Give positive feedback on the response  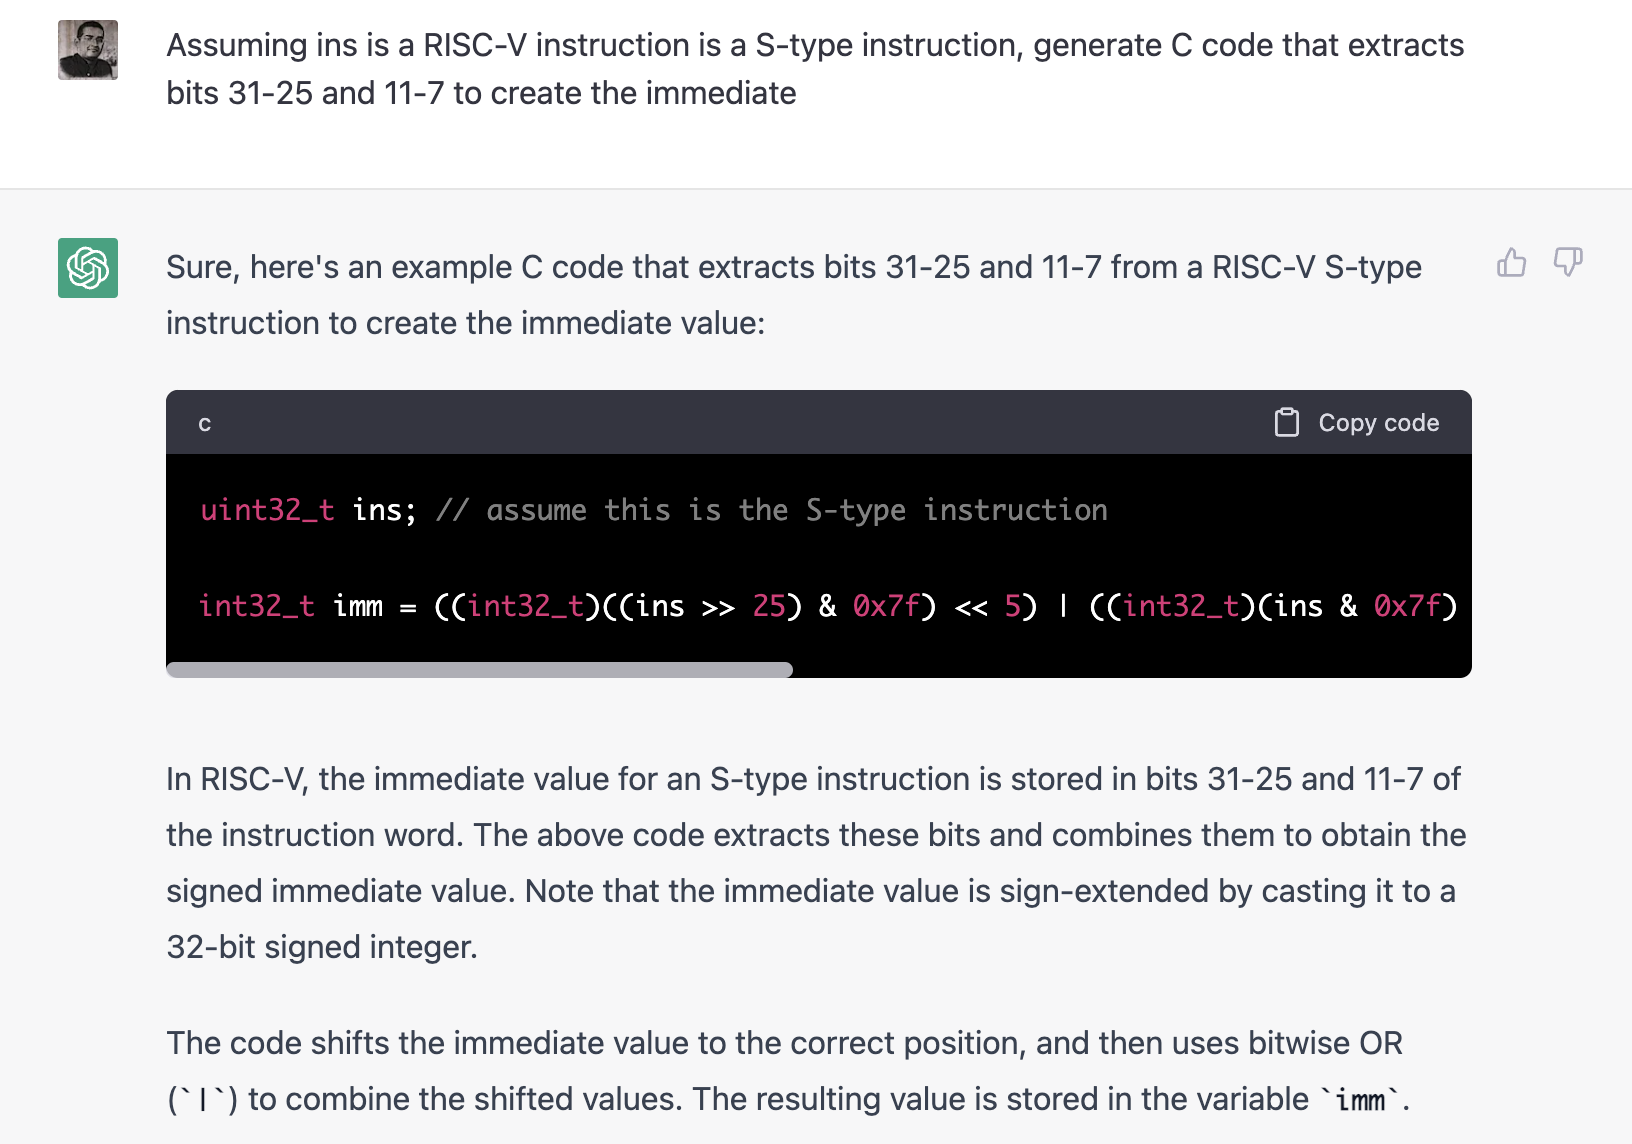(1511, 263)
